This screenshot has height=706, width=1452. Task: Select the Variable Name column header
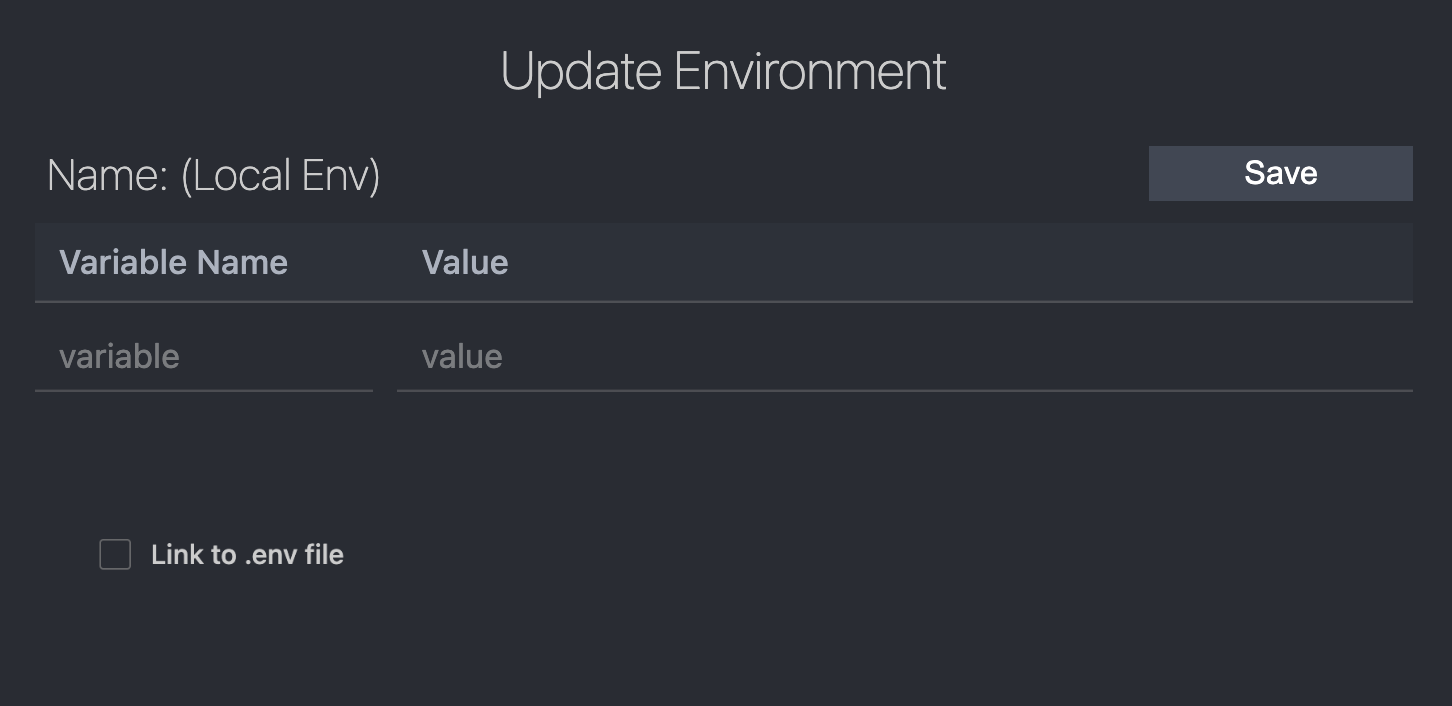coord(172,262)
